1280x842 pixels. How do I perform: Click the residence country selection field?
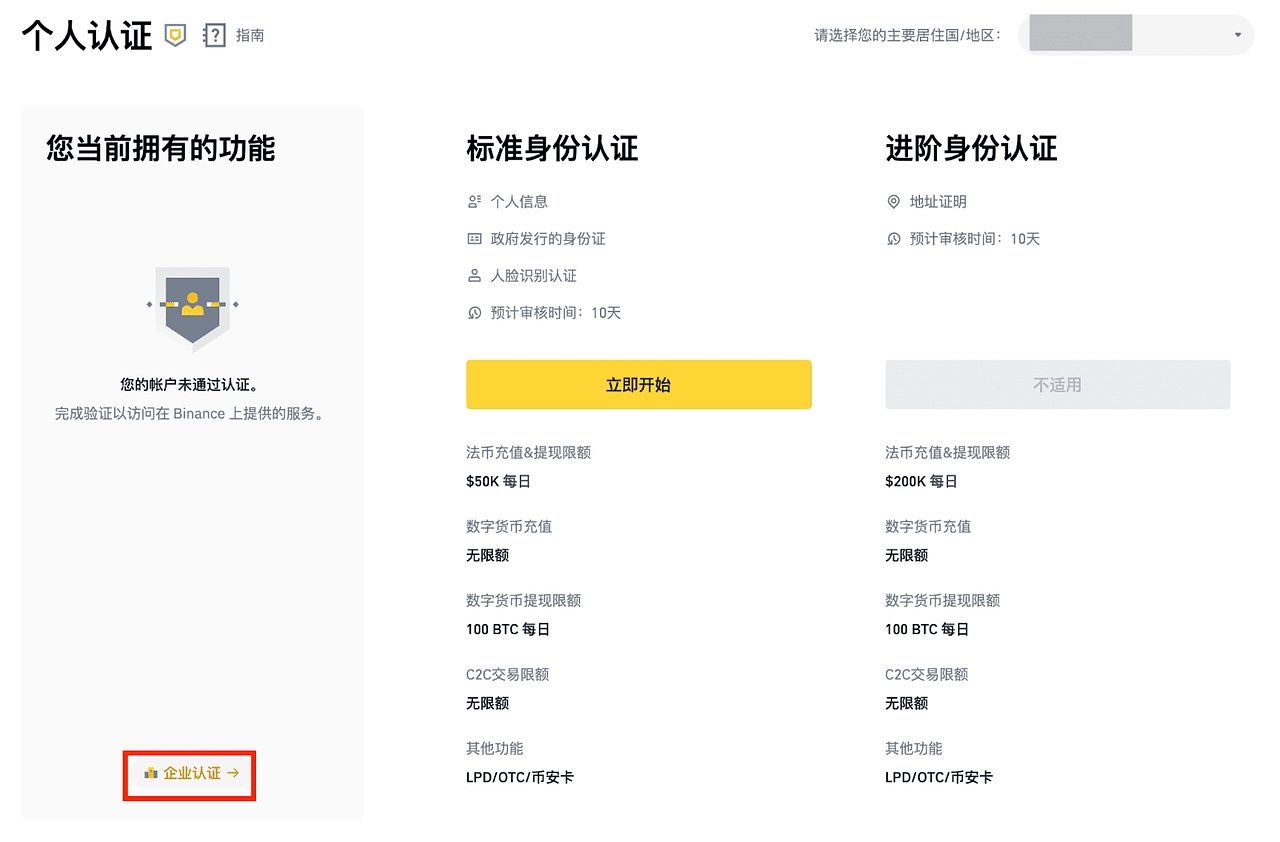pyautogui.click(x=1134, y=35)
